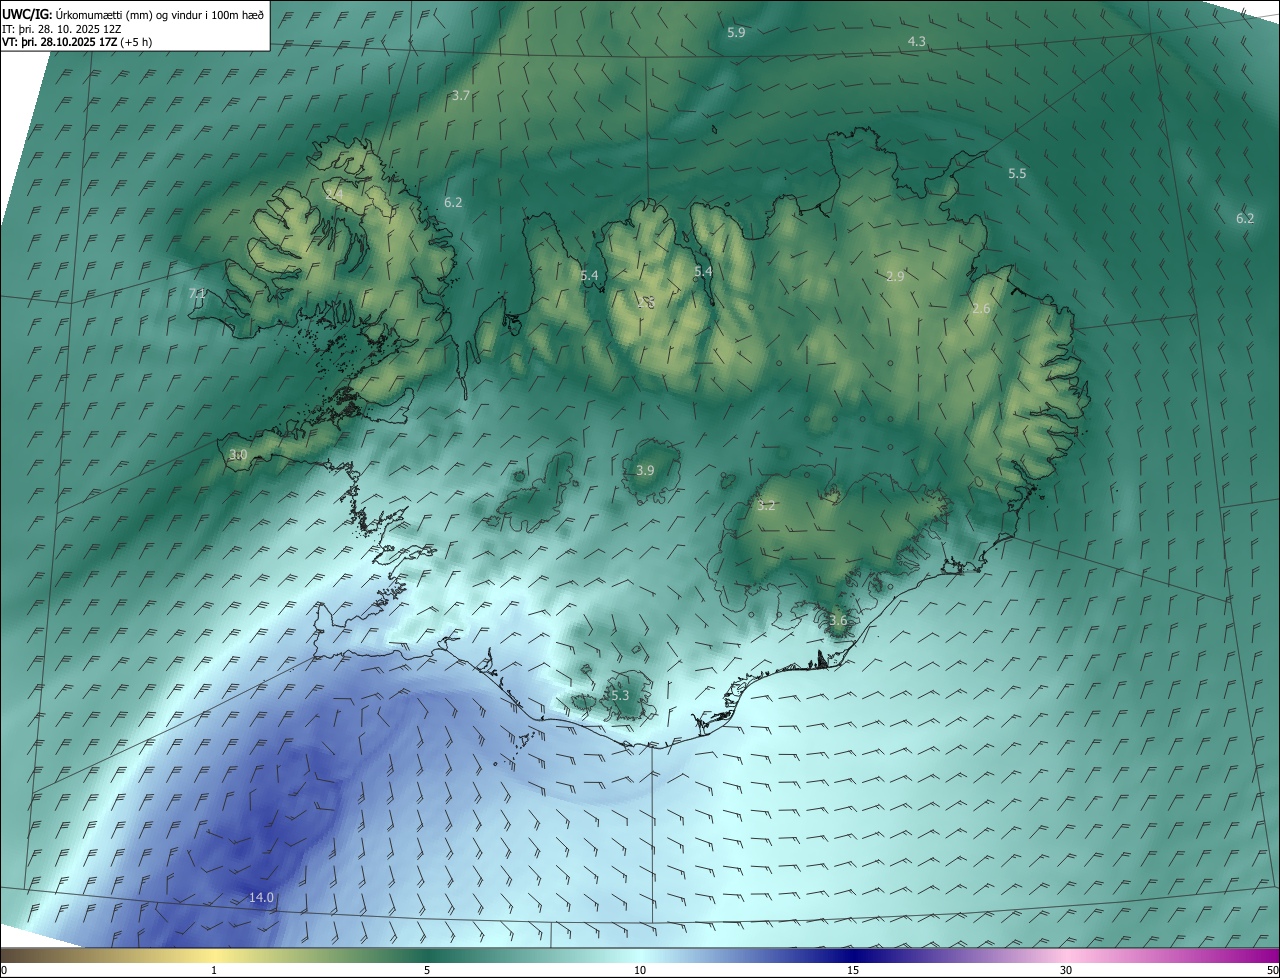Image resolution: width=1280 pixels, height=978 pixels.
Task: Click the 10 tick on the color scale
Action: (x=640, y=970)
